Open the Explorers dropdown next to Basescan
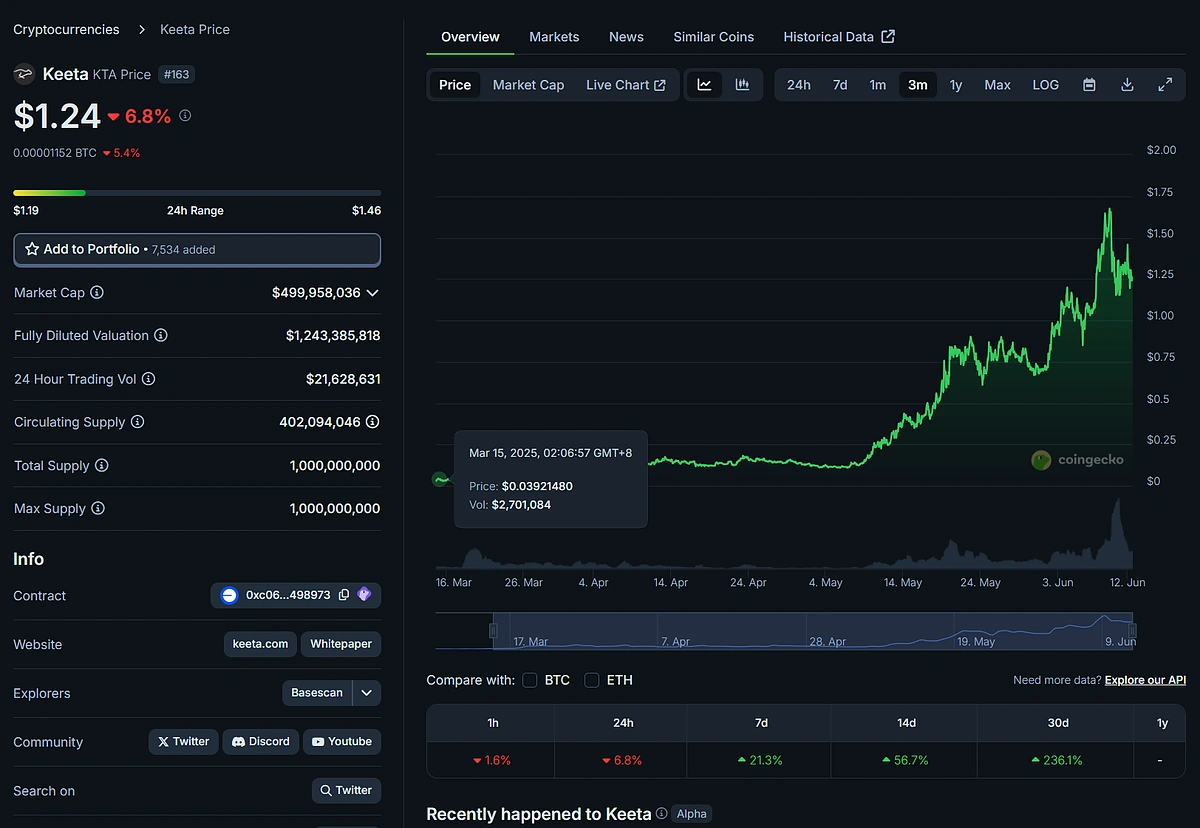Screen dimensions: 1200x828 (366, 693)
